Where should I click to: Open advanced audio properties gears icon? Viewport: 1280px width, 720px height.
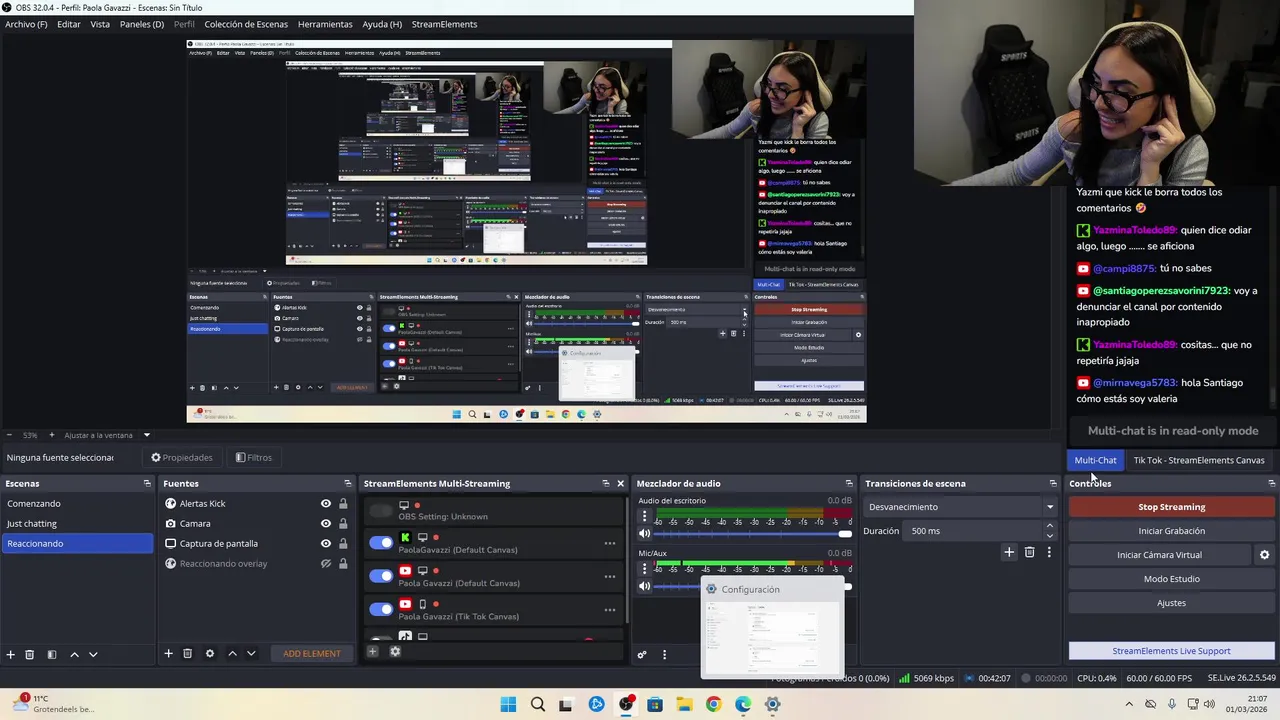click(642, 655)
